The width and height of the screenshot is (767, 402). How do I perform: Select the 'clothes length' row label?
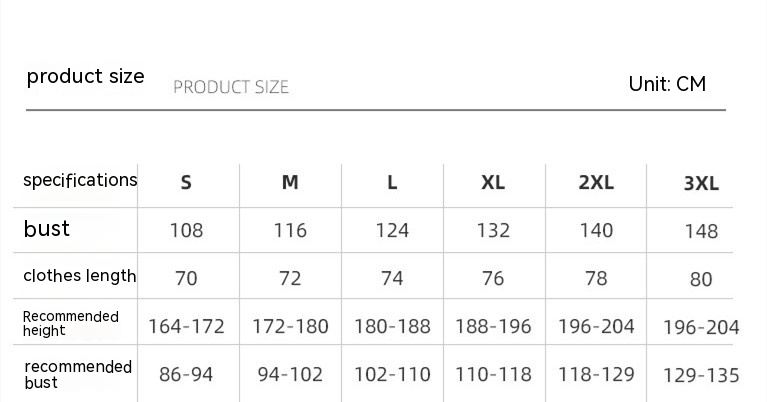coord(80,276)
